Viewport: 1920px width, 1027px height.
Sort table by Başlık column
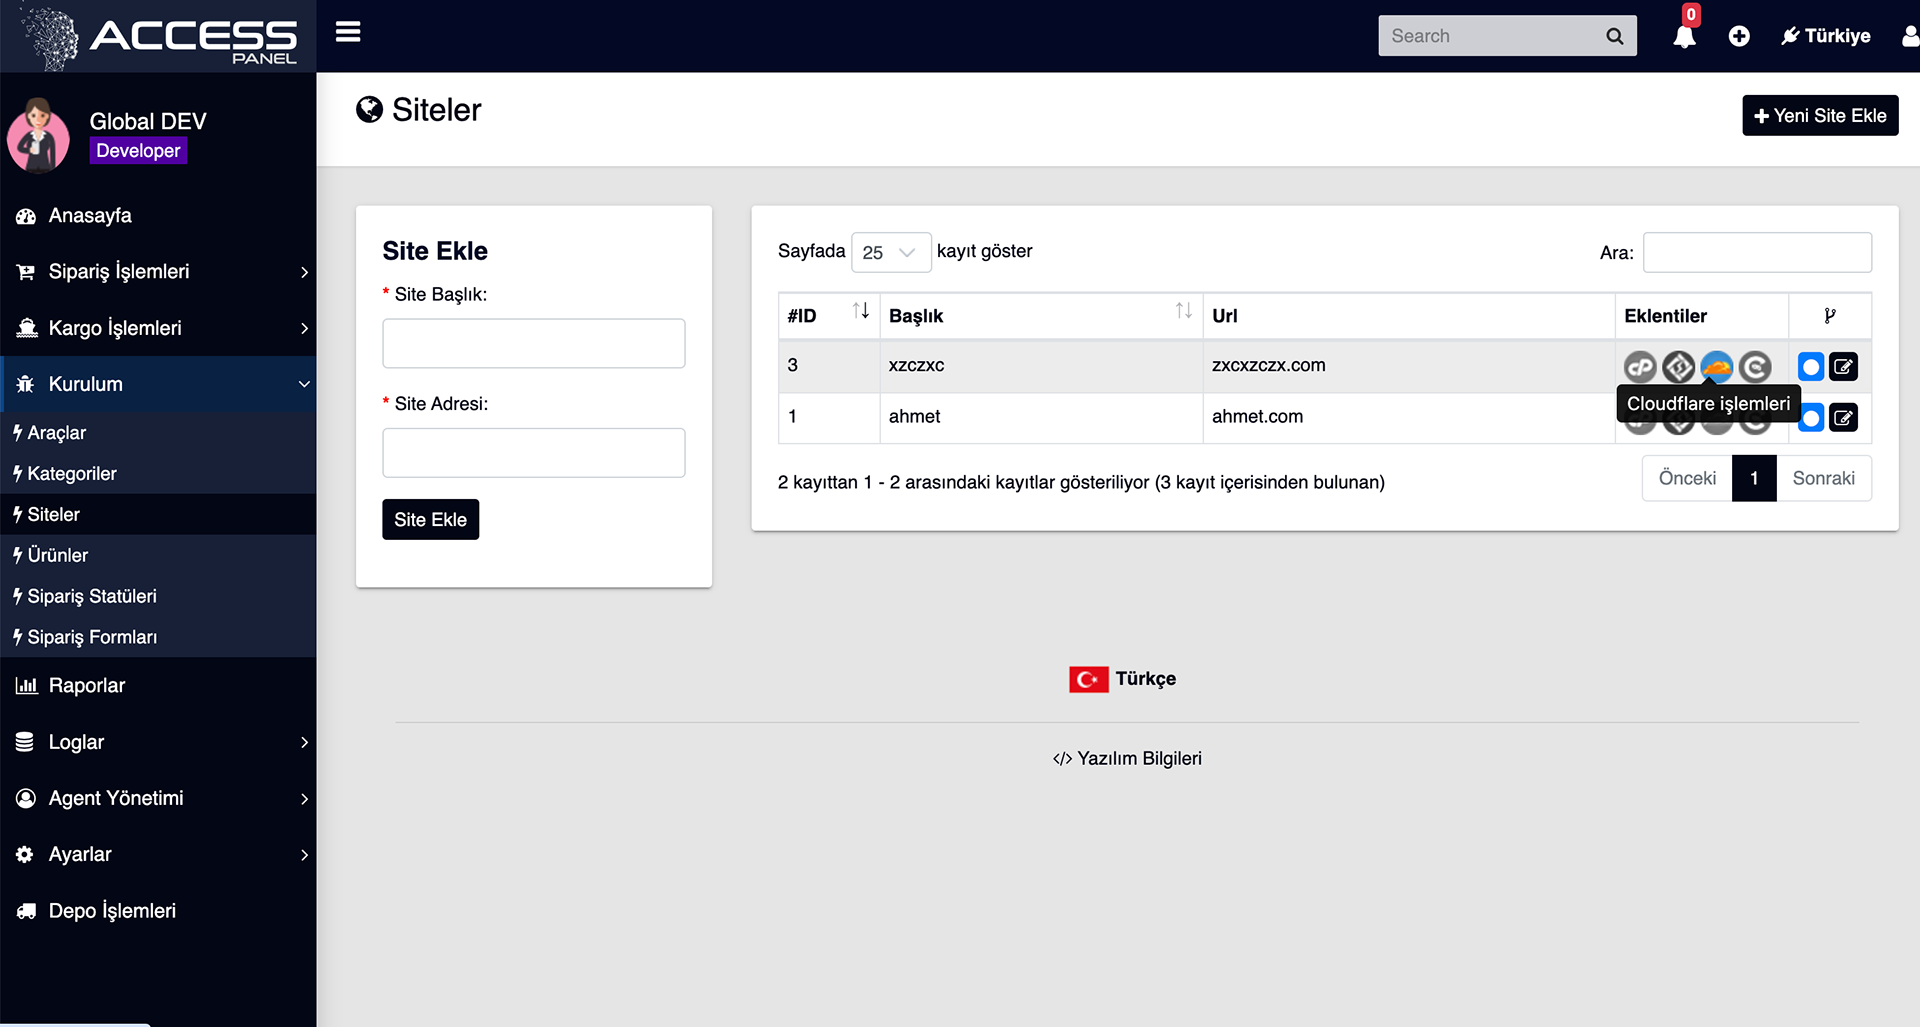[1041, 316]
